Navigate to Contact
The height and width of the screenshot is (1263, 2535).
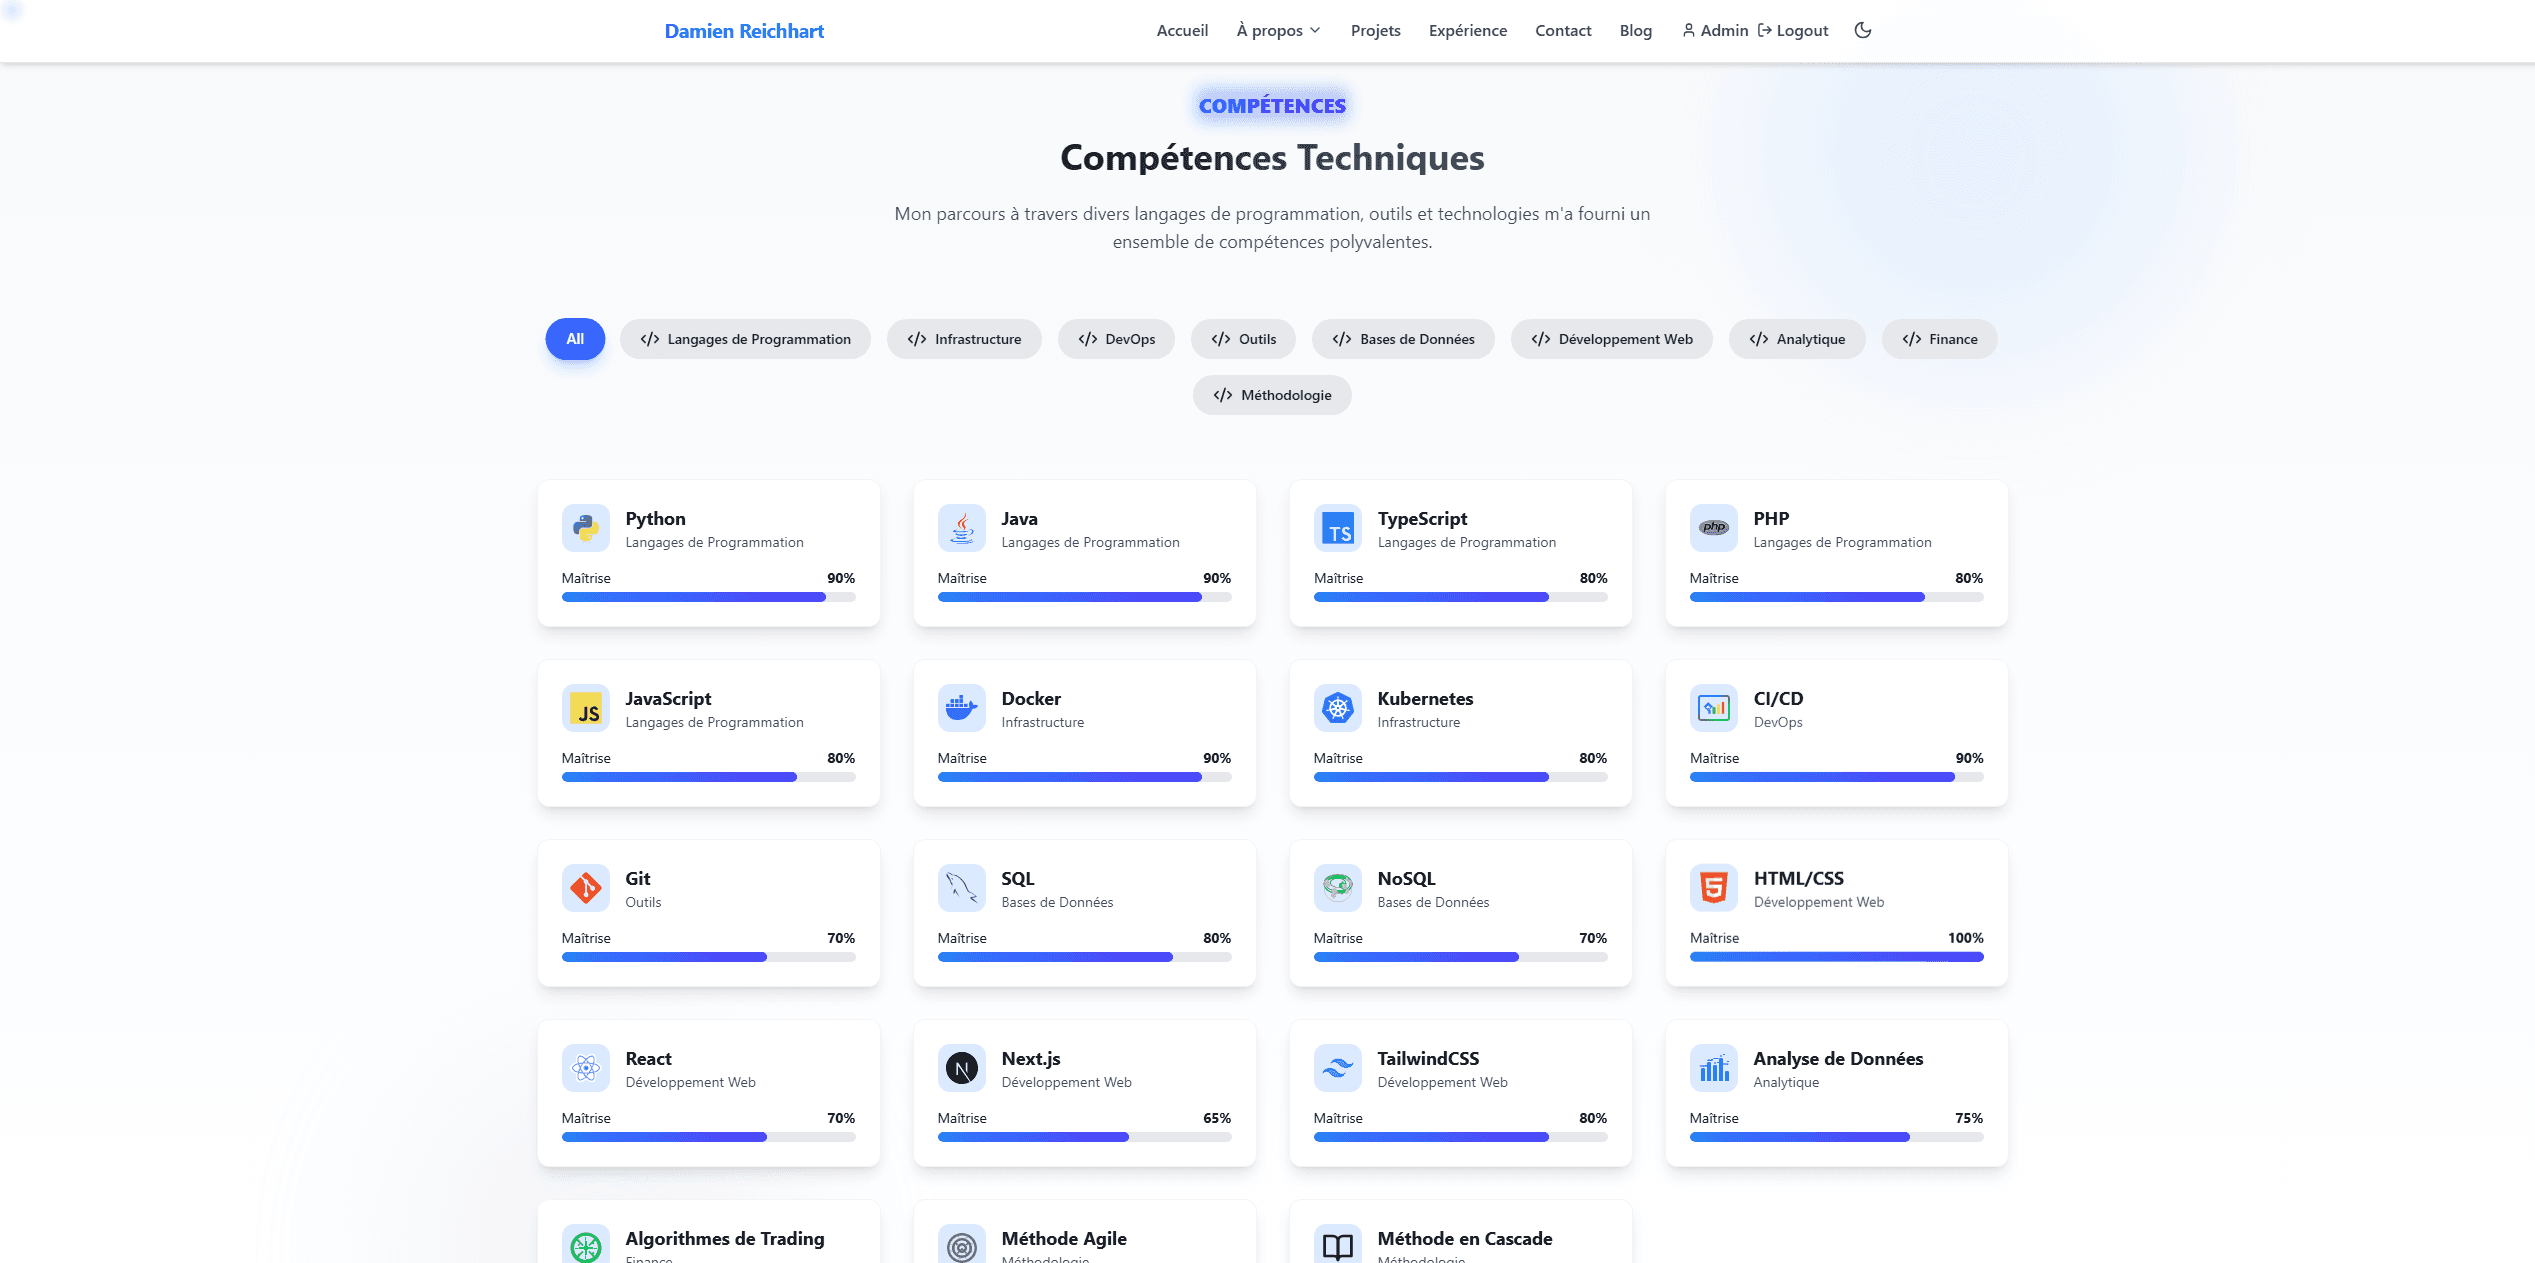click(1563, 30)
